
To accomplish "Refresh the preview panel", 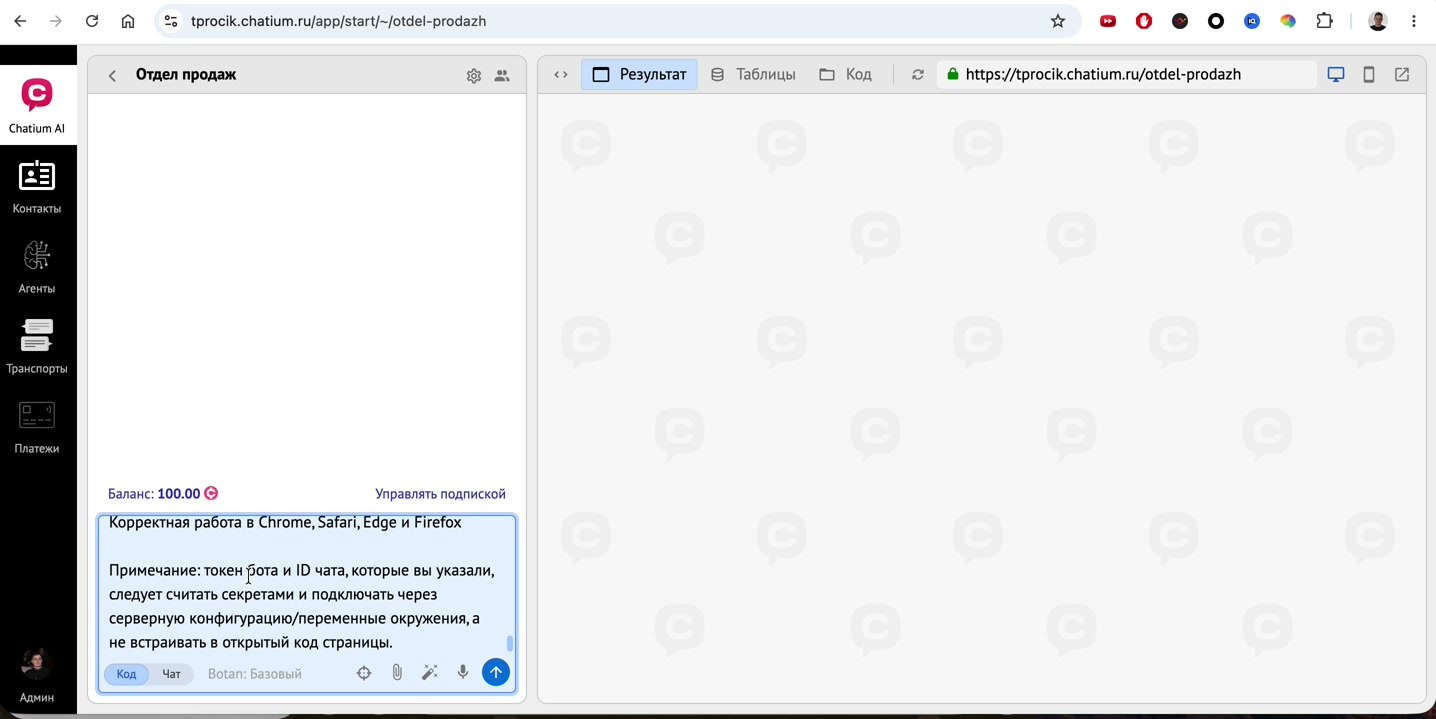I will [x=917, y=74].
